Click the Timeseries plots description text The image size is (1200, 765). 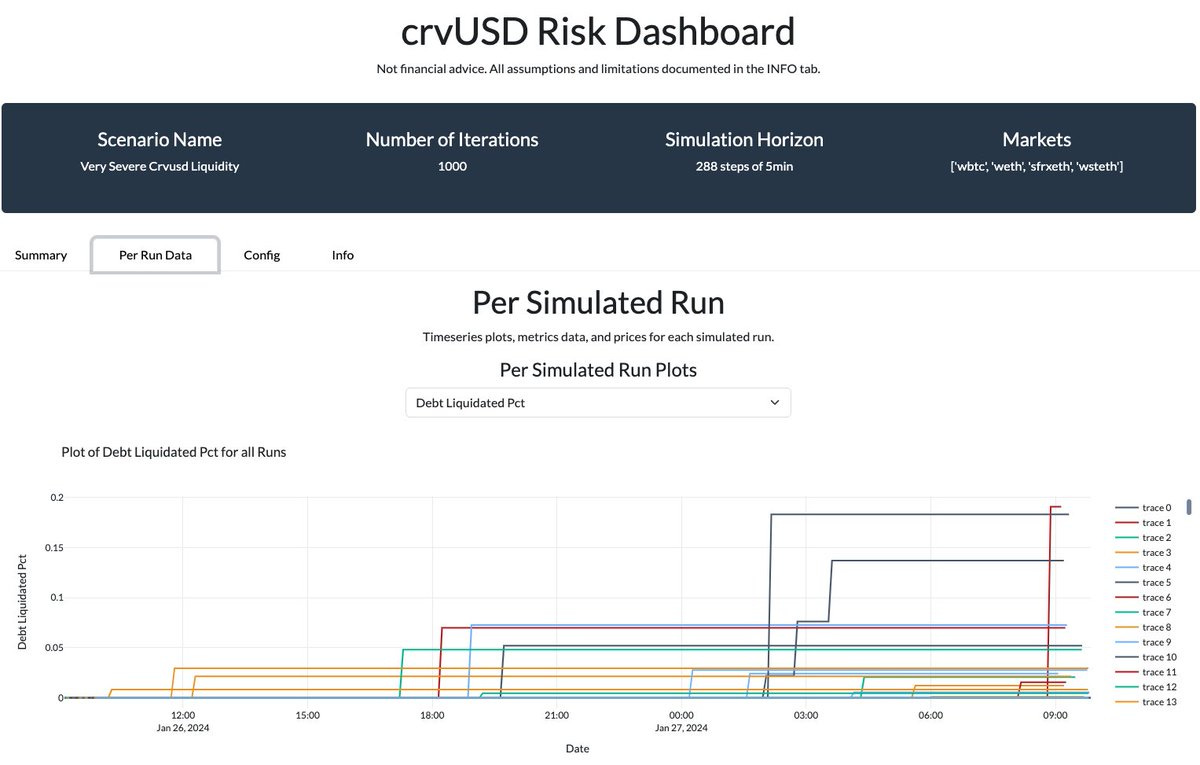598,337
